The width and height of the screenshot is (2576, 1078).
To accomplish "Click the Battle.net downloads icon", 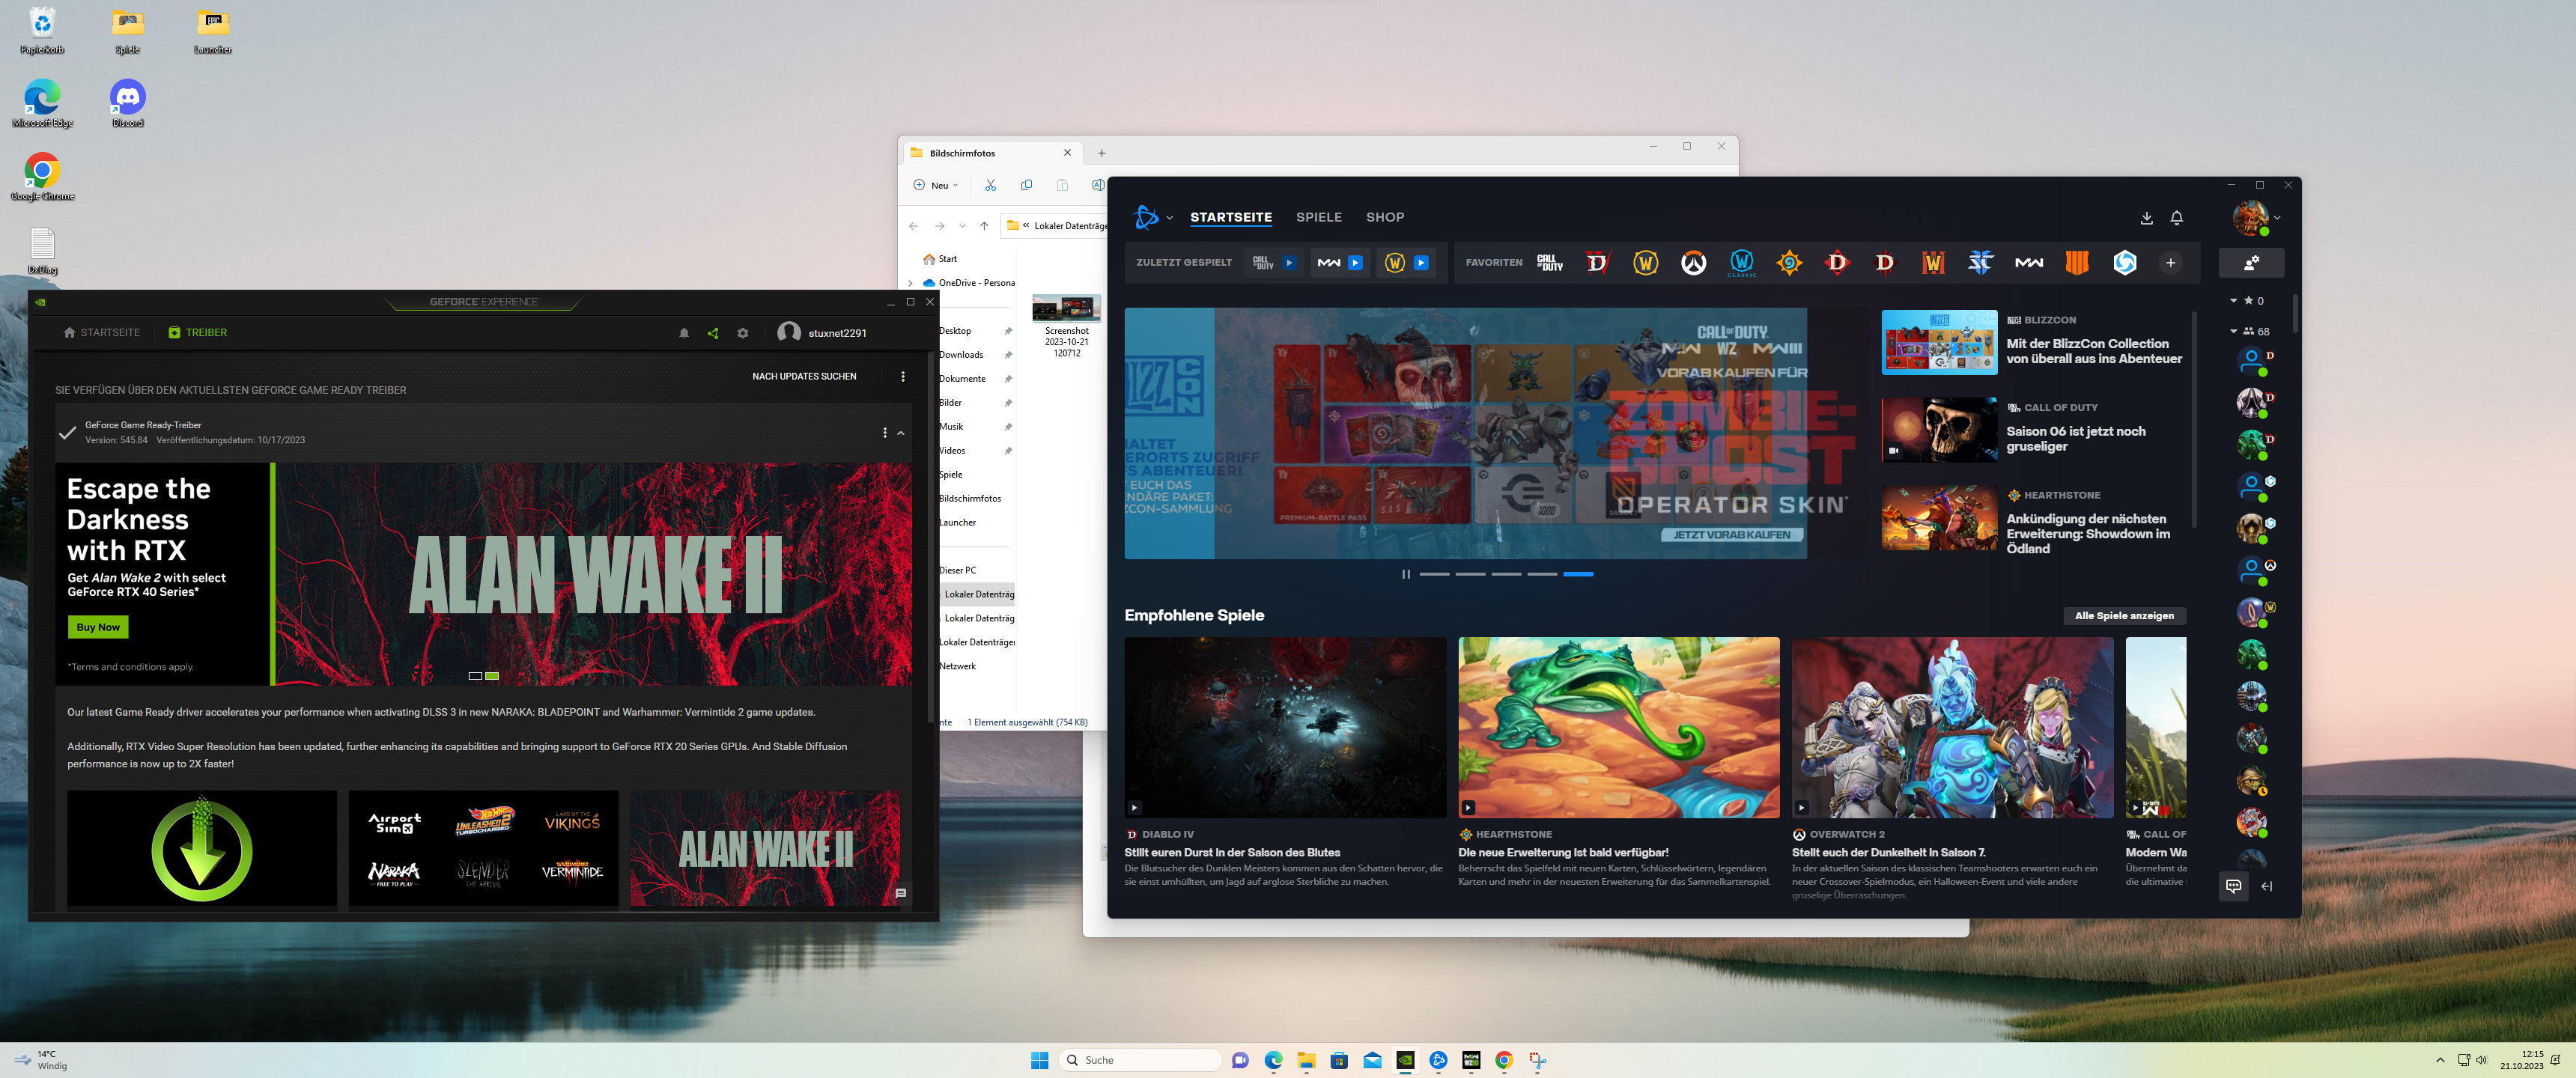I will [x=2146, y=218].
